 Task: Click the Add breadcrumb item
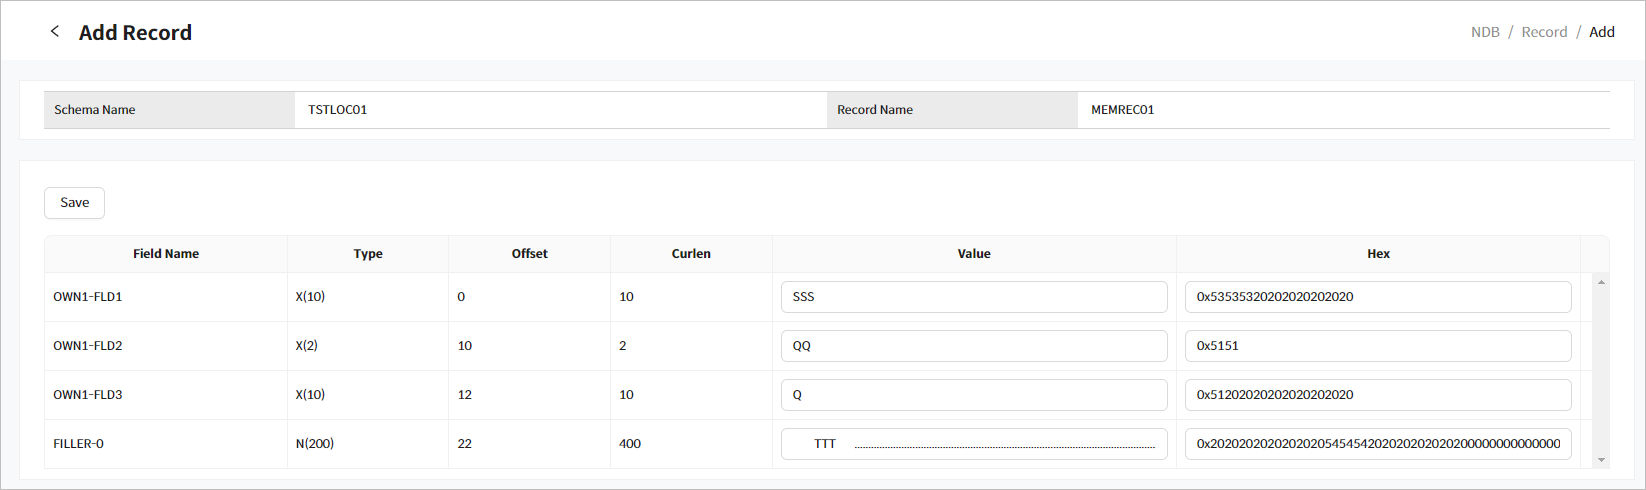coord(1602,32)
